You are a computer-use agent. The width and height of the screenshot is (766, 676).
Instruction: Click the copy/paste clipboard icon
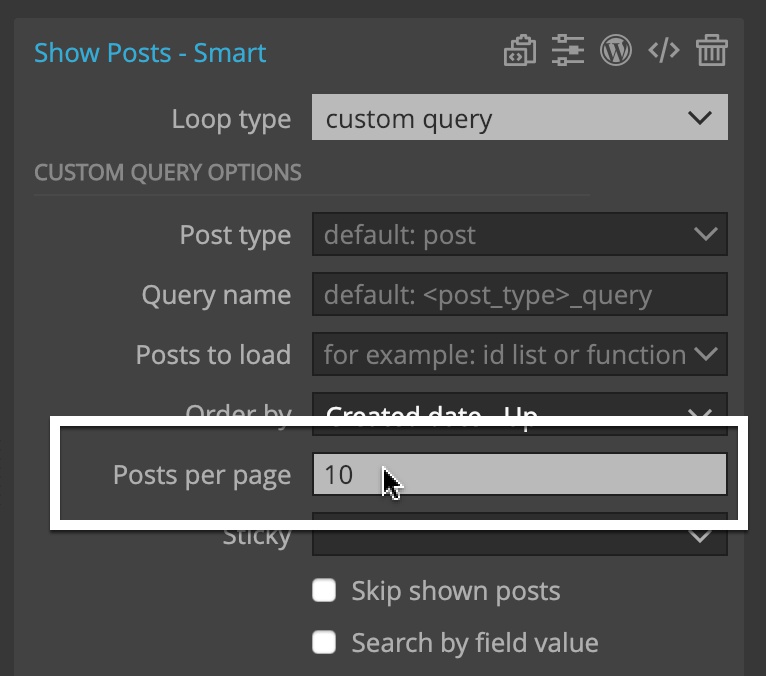pyautogui.click(x=520, y=50)
